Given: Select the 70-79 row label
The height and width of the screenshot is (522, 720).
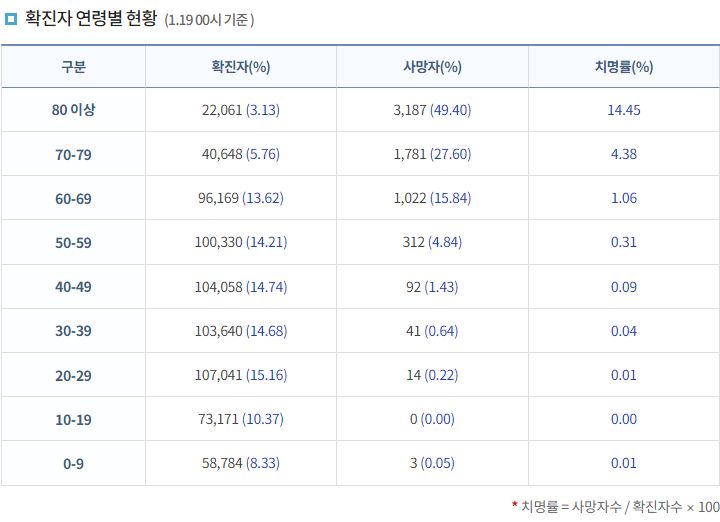Looking at the screenshot, I should click(73, 155).
